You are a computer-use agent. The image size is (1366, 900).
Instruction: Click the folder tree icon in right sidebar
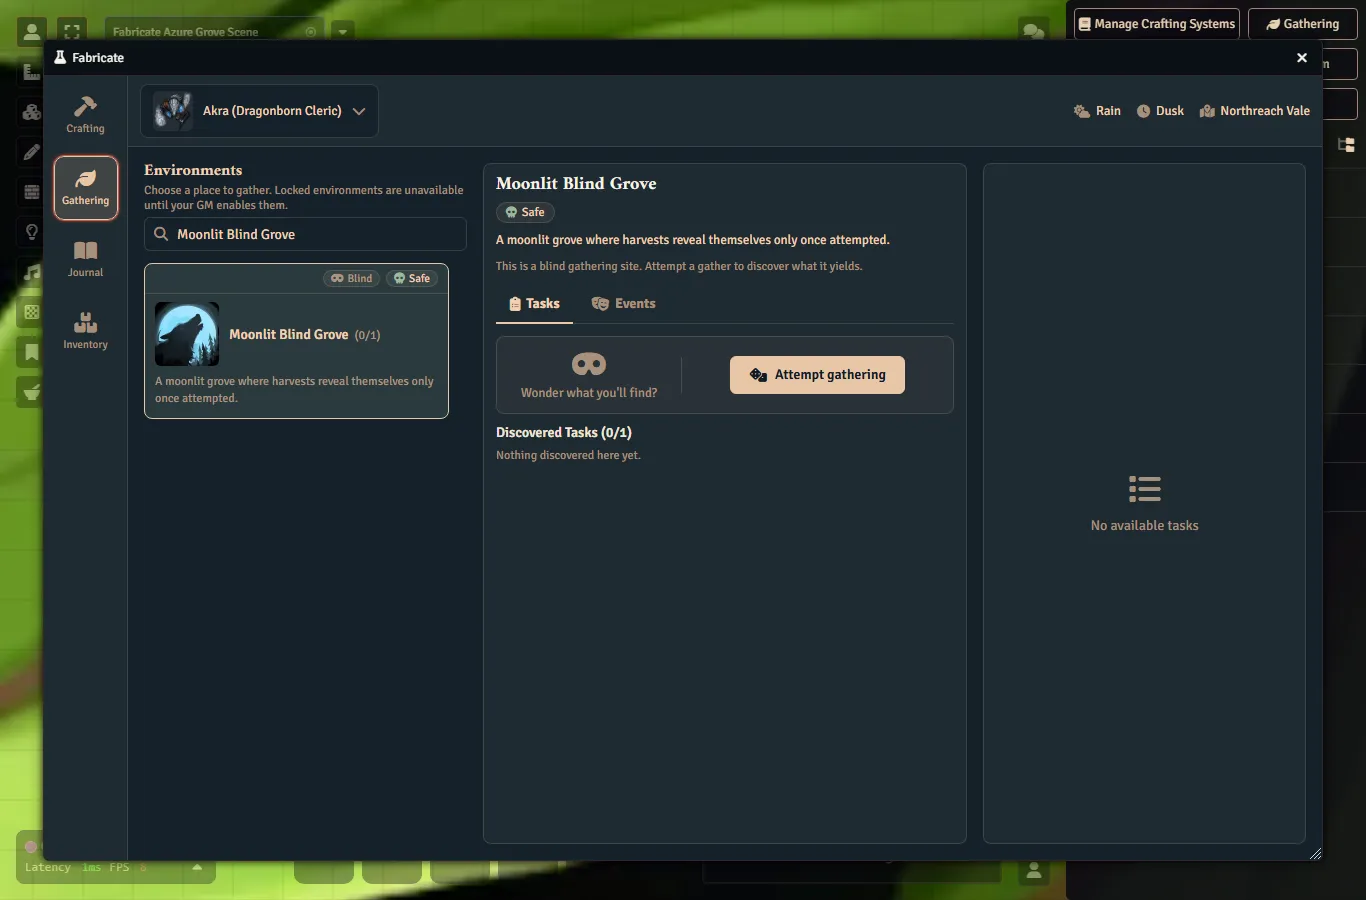coord(1347,145)
